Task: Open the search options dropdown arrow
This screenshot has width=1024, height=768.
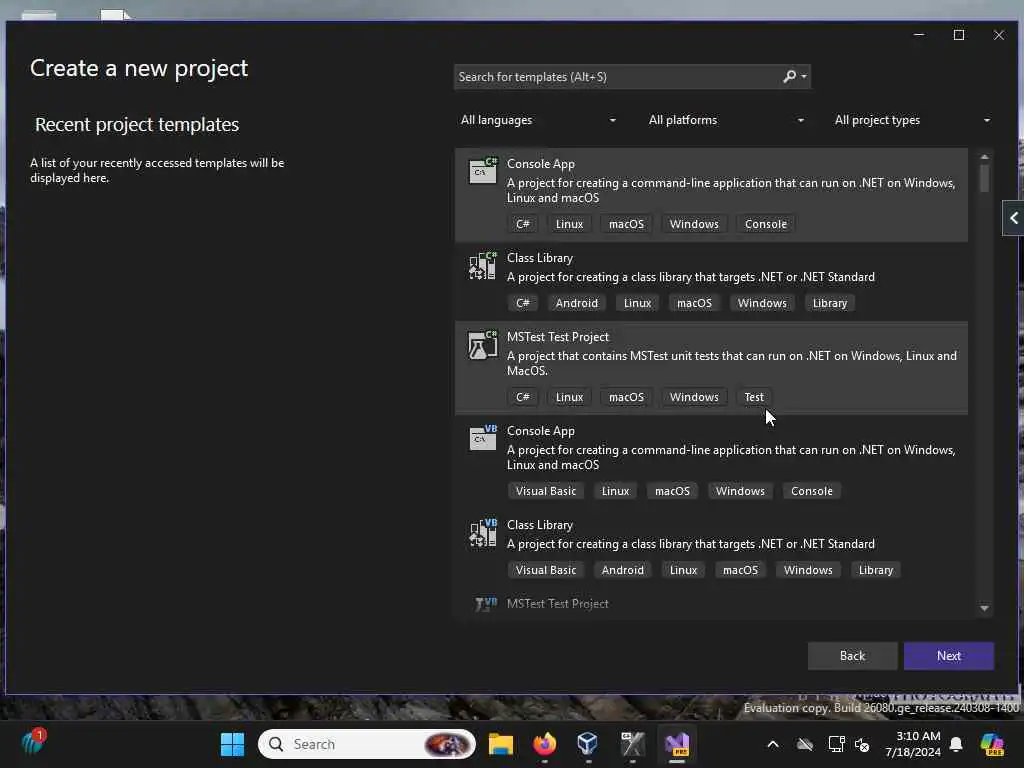Action: [804, 76]
